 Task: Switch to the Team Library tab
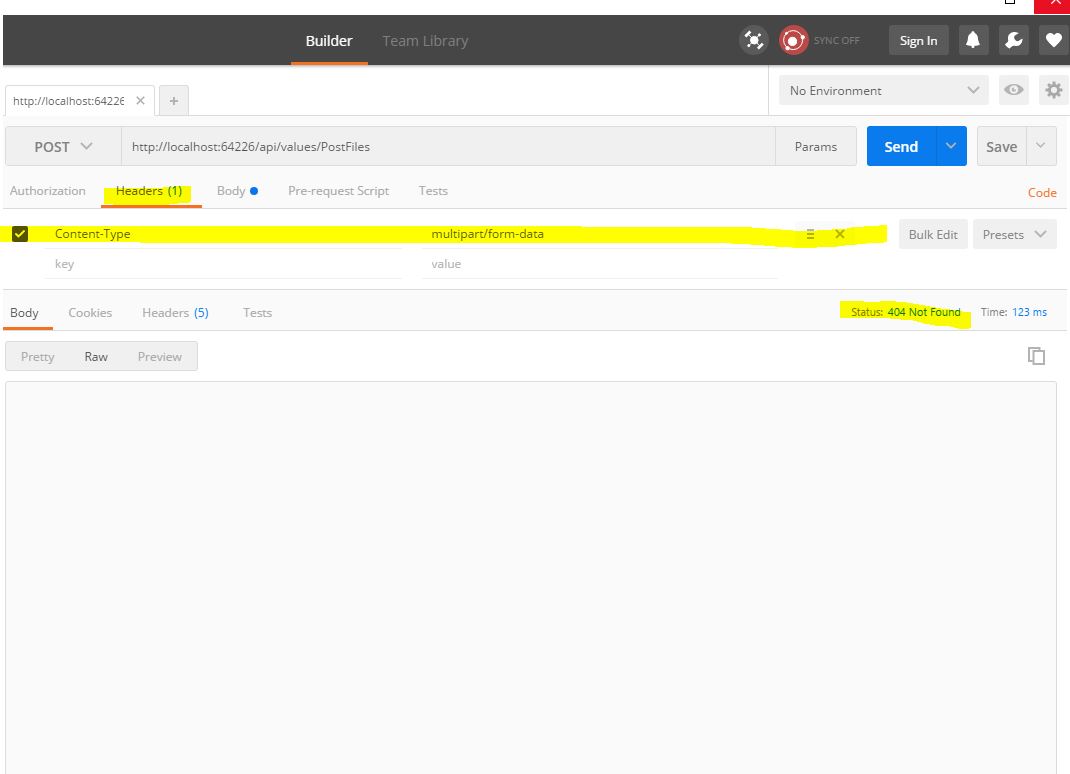(x=424, y=41)
